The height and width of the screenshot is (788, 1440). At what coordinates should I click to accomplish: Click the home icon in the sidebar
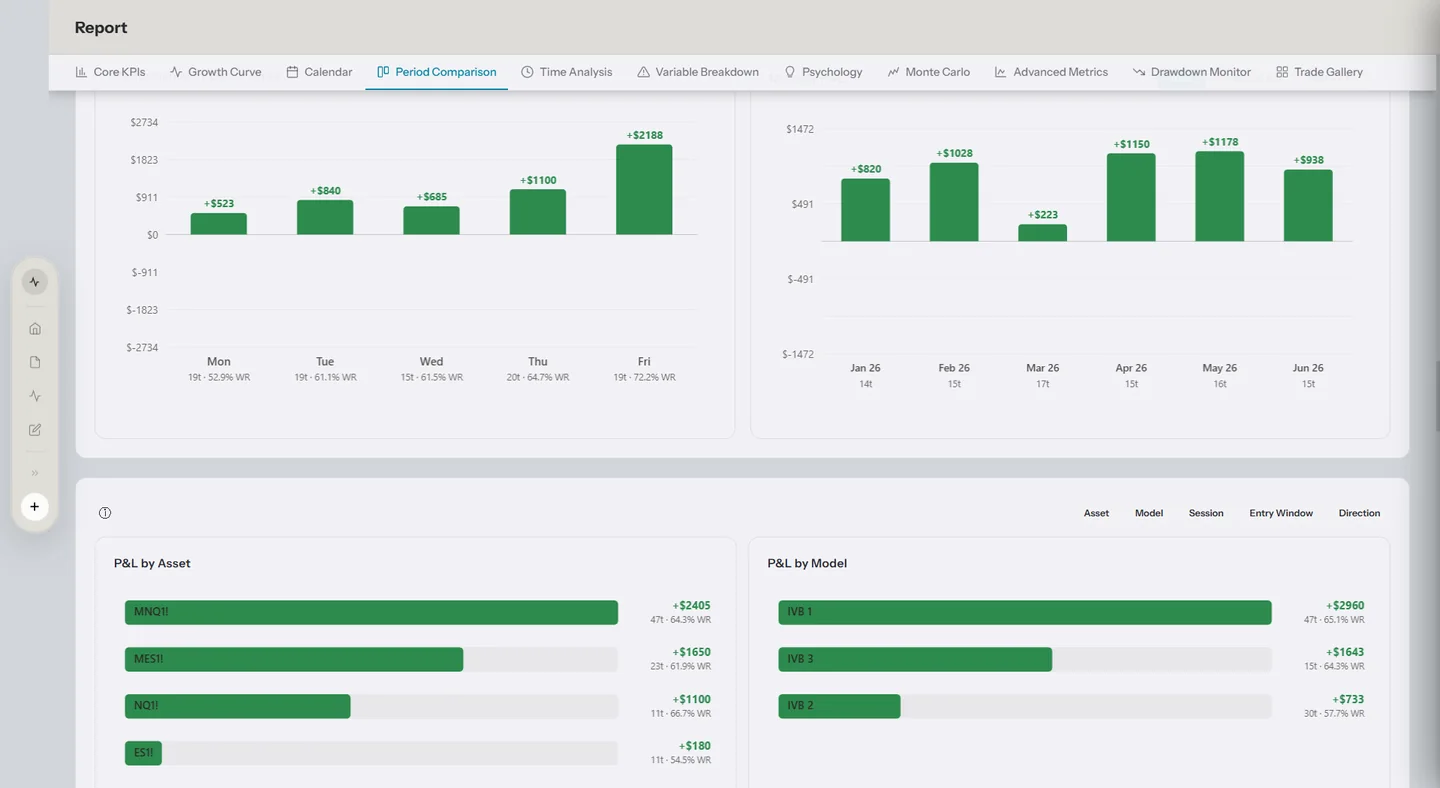(35, 328)
